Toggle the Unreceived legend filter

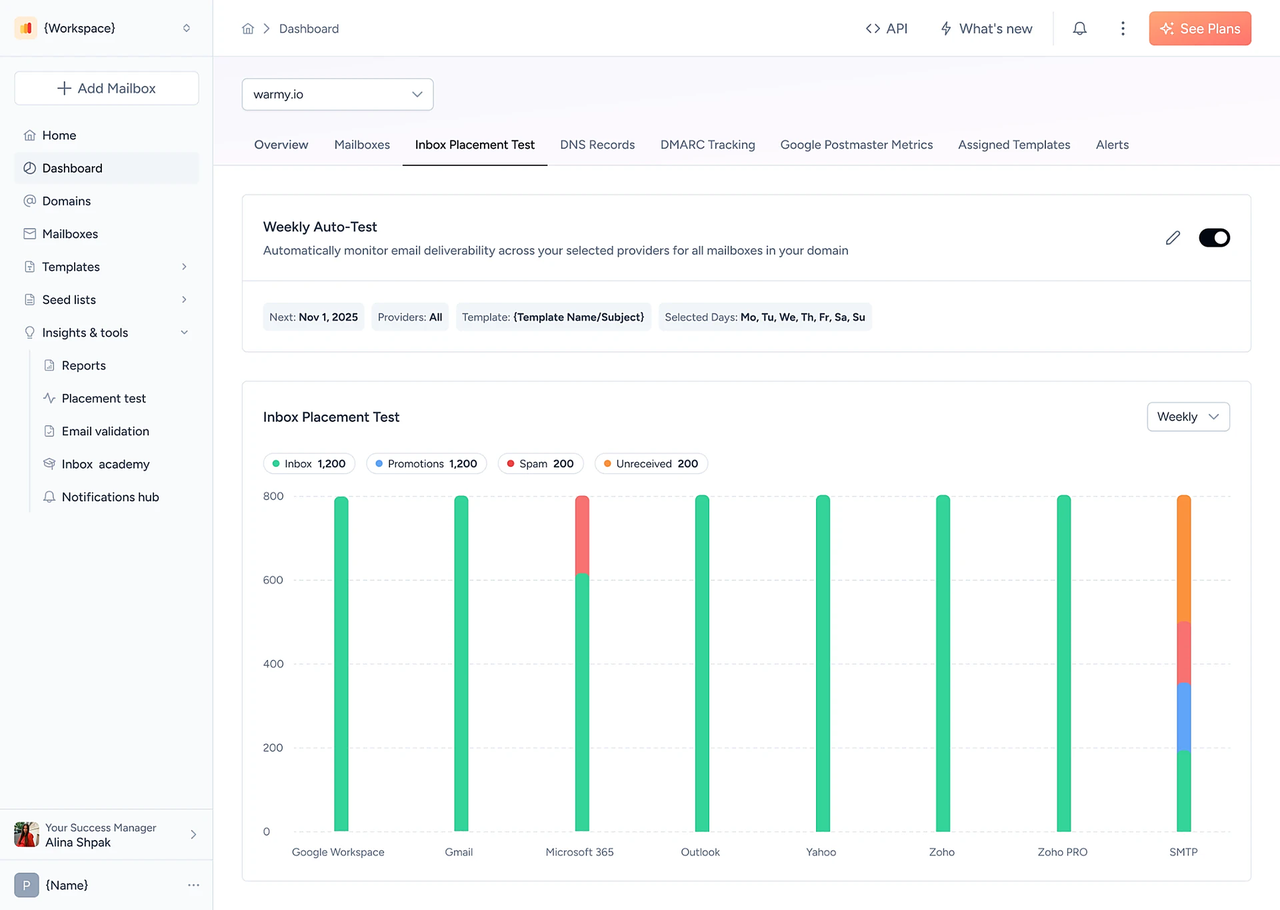point(651,464)
